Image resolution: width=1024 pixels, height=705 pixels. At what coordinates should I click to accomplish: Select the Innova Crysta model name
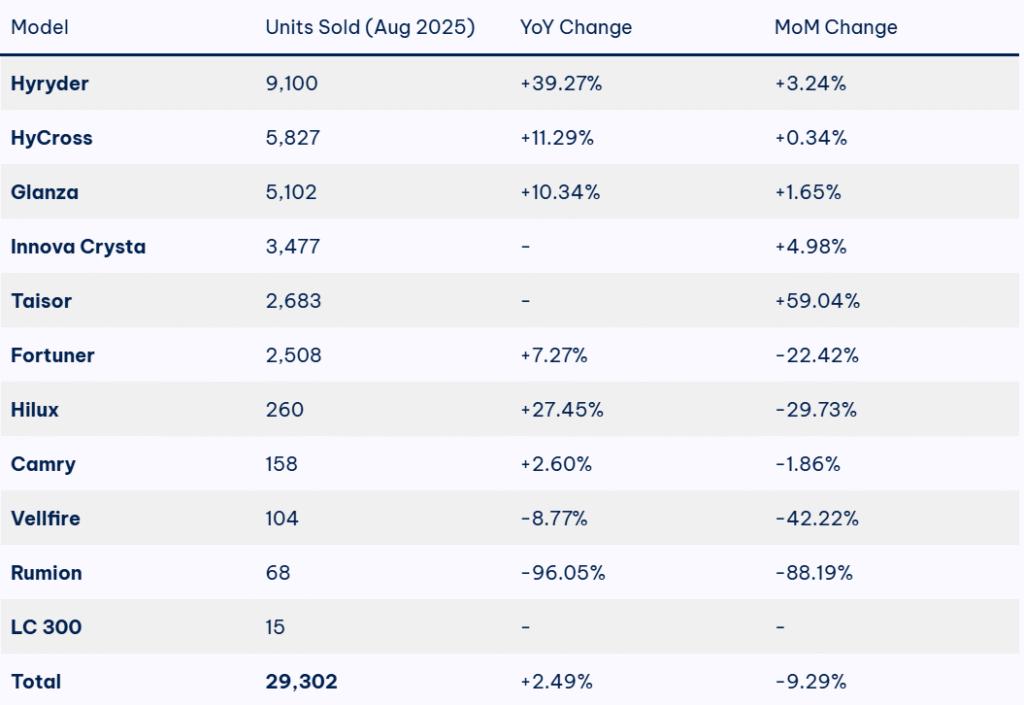(x=78, y=247)
